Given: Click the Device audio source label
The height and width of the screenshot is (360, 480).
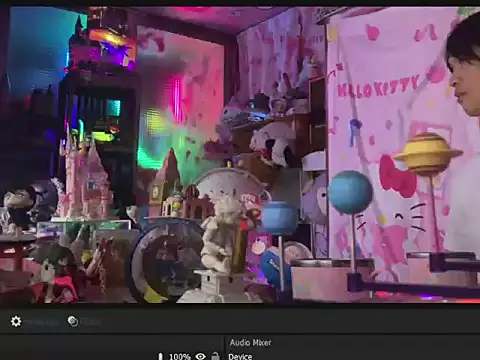Looking at the screenshot, I should (x=240, y=356).
